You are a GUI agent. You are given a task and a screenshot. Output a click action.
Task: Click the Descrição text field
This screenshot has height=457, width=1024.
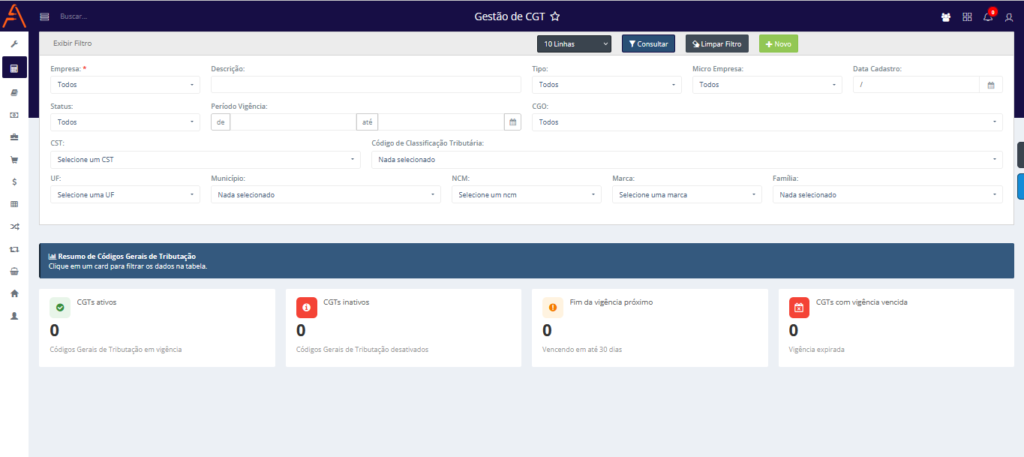366,85
